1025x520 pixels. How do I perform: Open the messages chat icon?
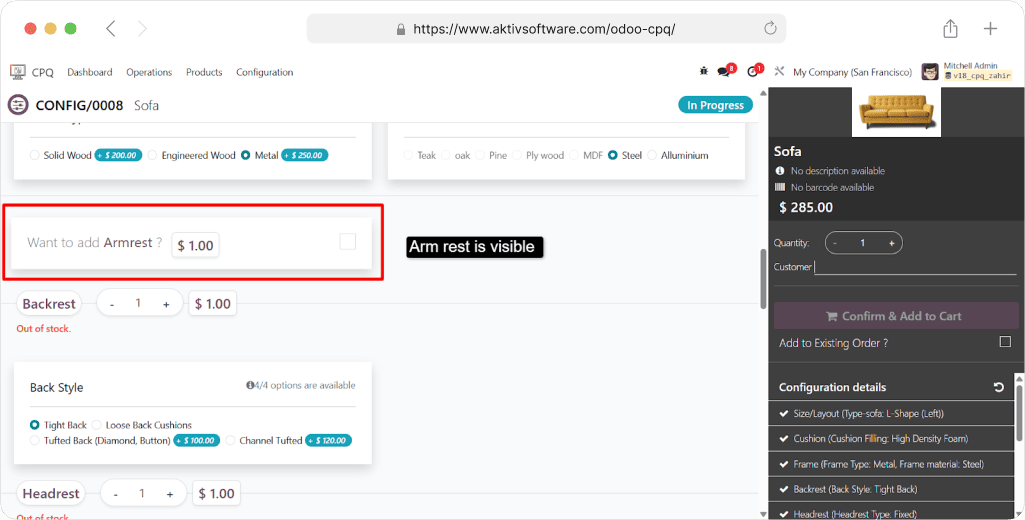tap(724, 72)
